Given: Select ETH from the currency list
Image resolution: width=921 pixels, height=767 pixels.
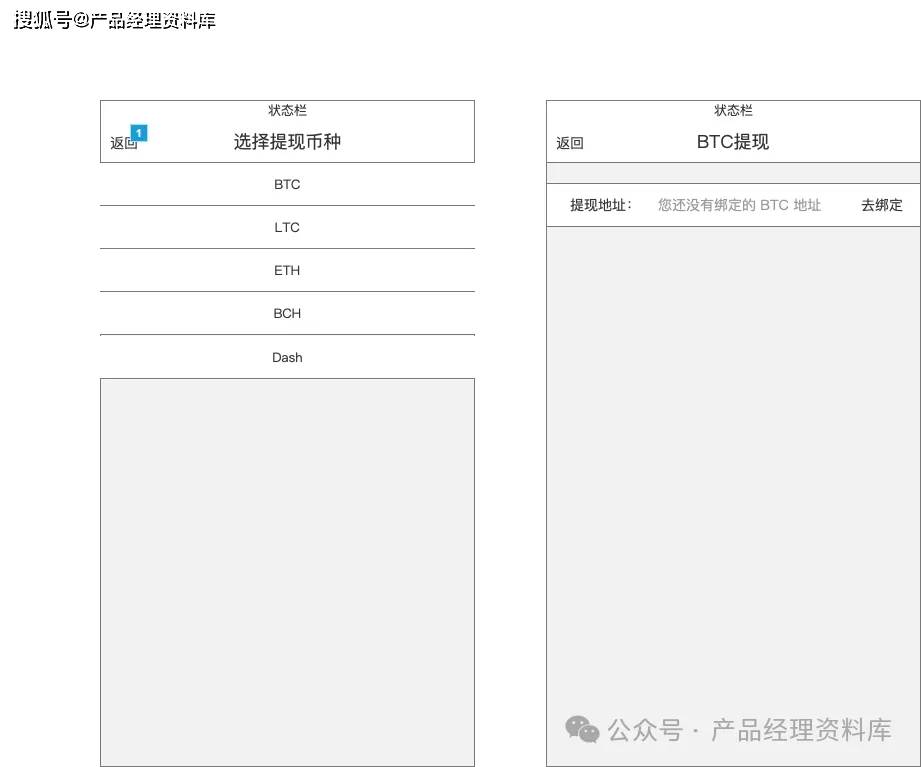Looking at the screenshot, I should pyautogui.click(x=287, y=270).
